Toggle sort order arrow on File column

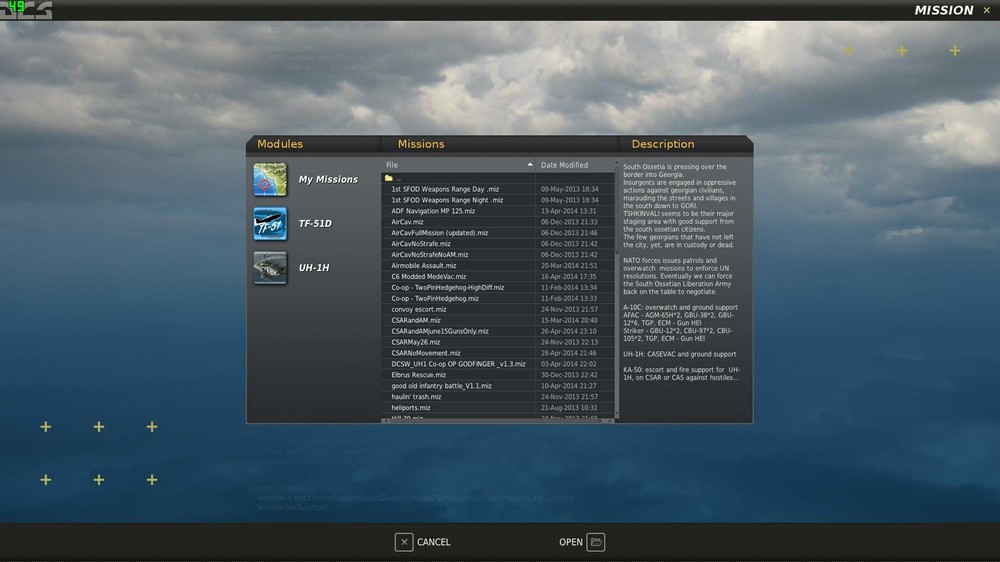point(530,165)
